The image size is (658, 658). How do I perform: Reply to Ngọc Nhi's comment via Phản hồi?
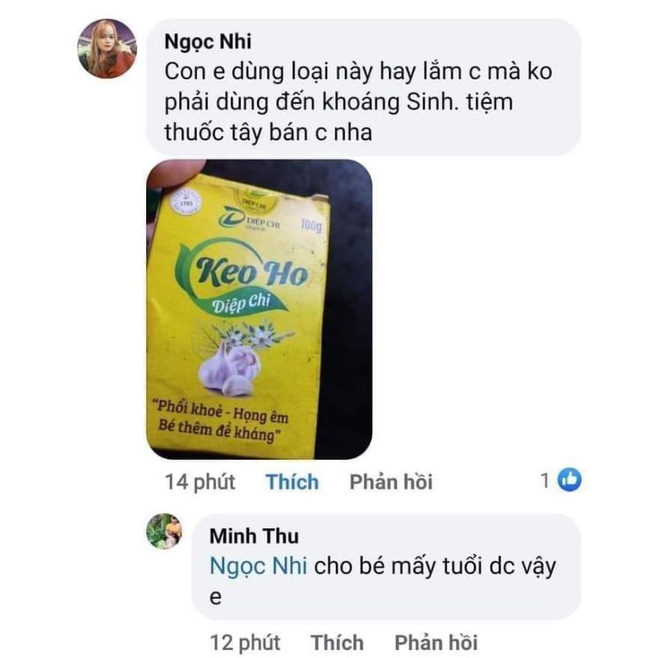(x=391, y=481)
